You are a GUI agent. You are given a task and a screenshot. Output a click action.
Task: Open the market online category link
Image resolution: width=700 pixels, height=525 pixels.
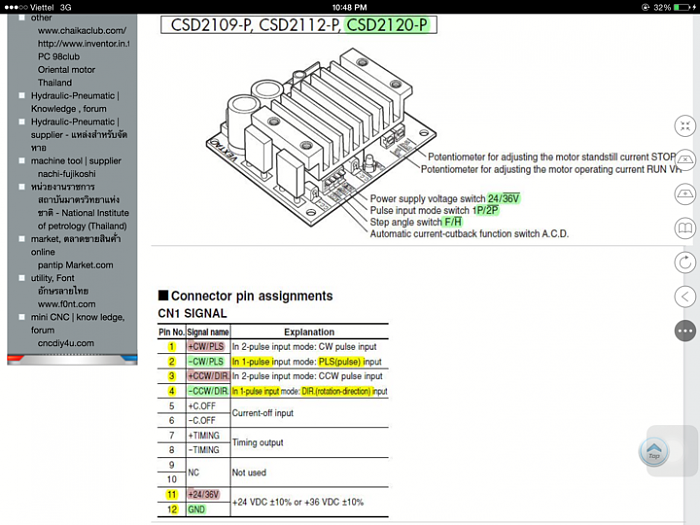76,246
